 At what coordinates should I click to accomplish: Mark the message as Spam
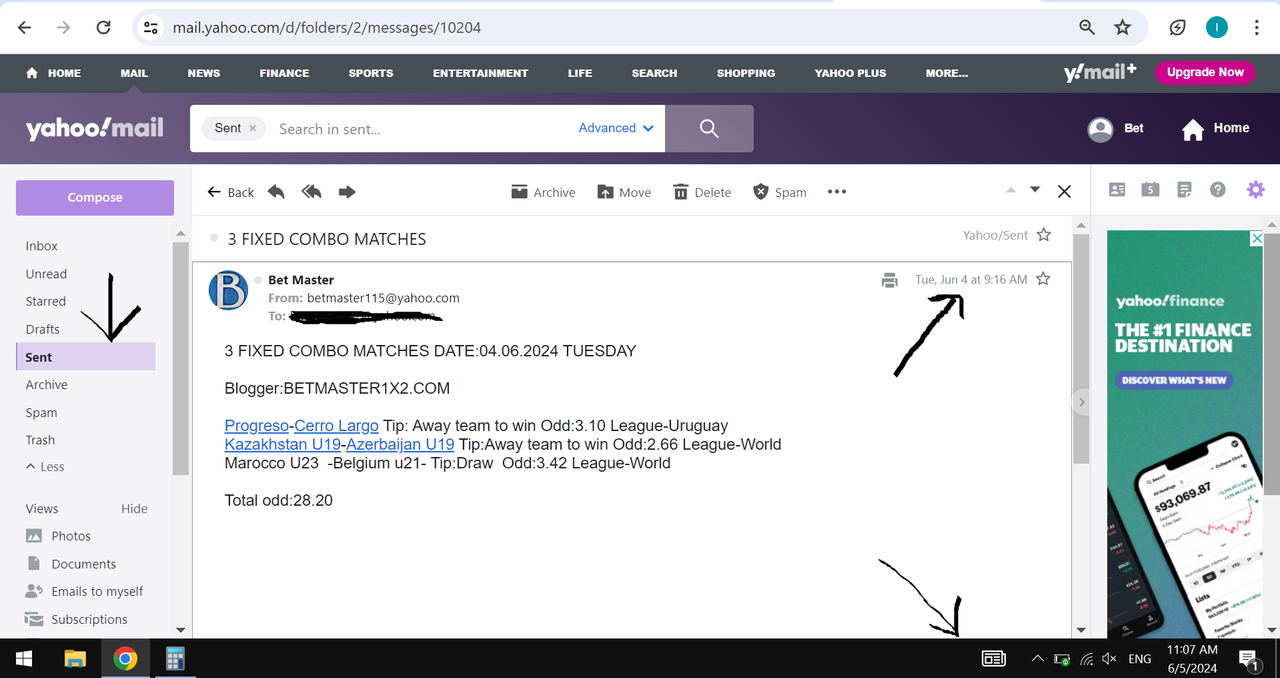tap(780, 192)
